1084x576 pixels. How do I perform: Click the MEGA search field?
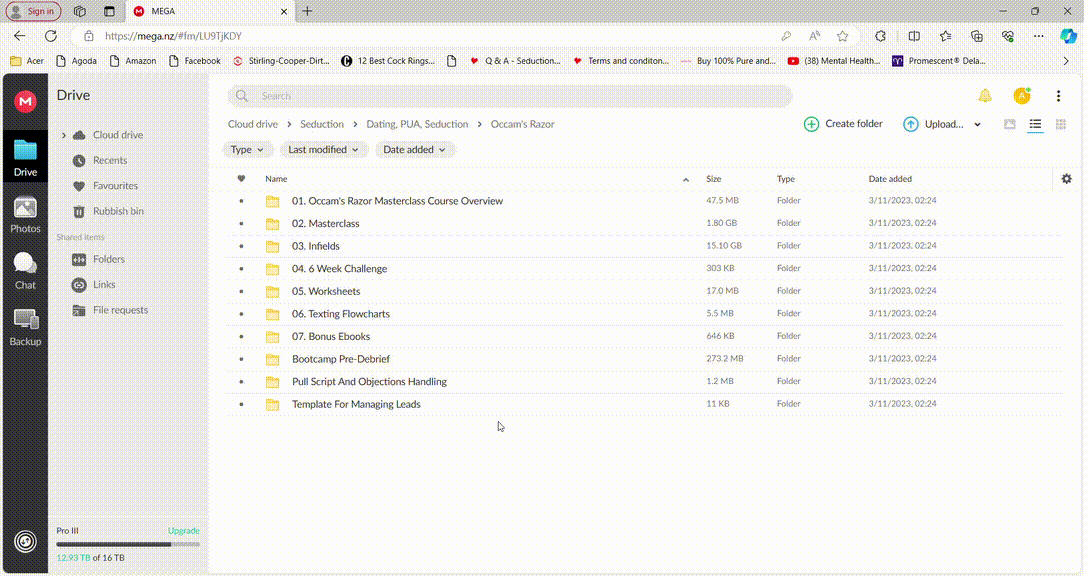[x=510, y=96]
